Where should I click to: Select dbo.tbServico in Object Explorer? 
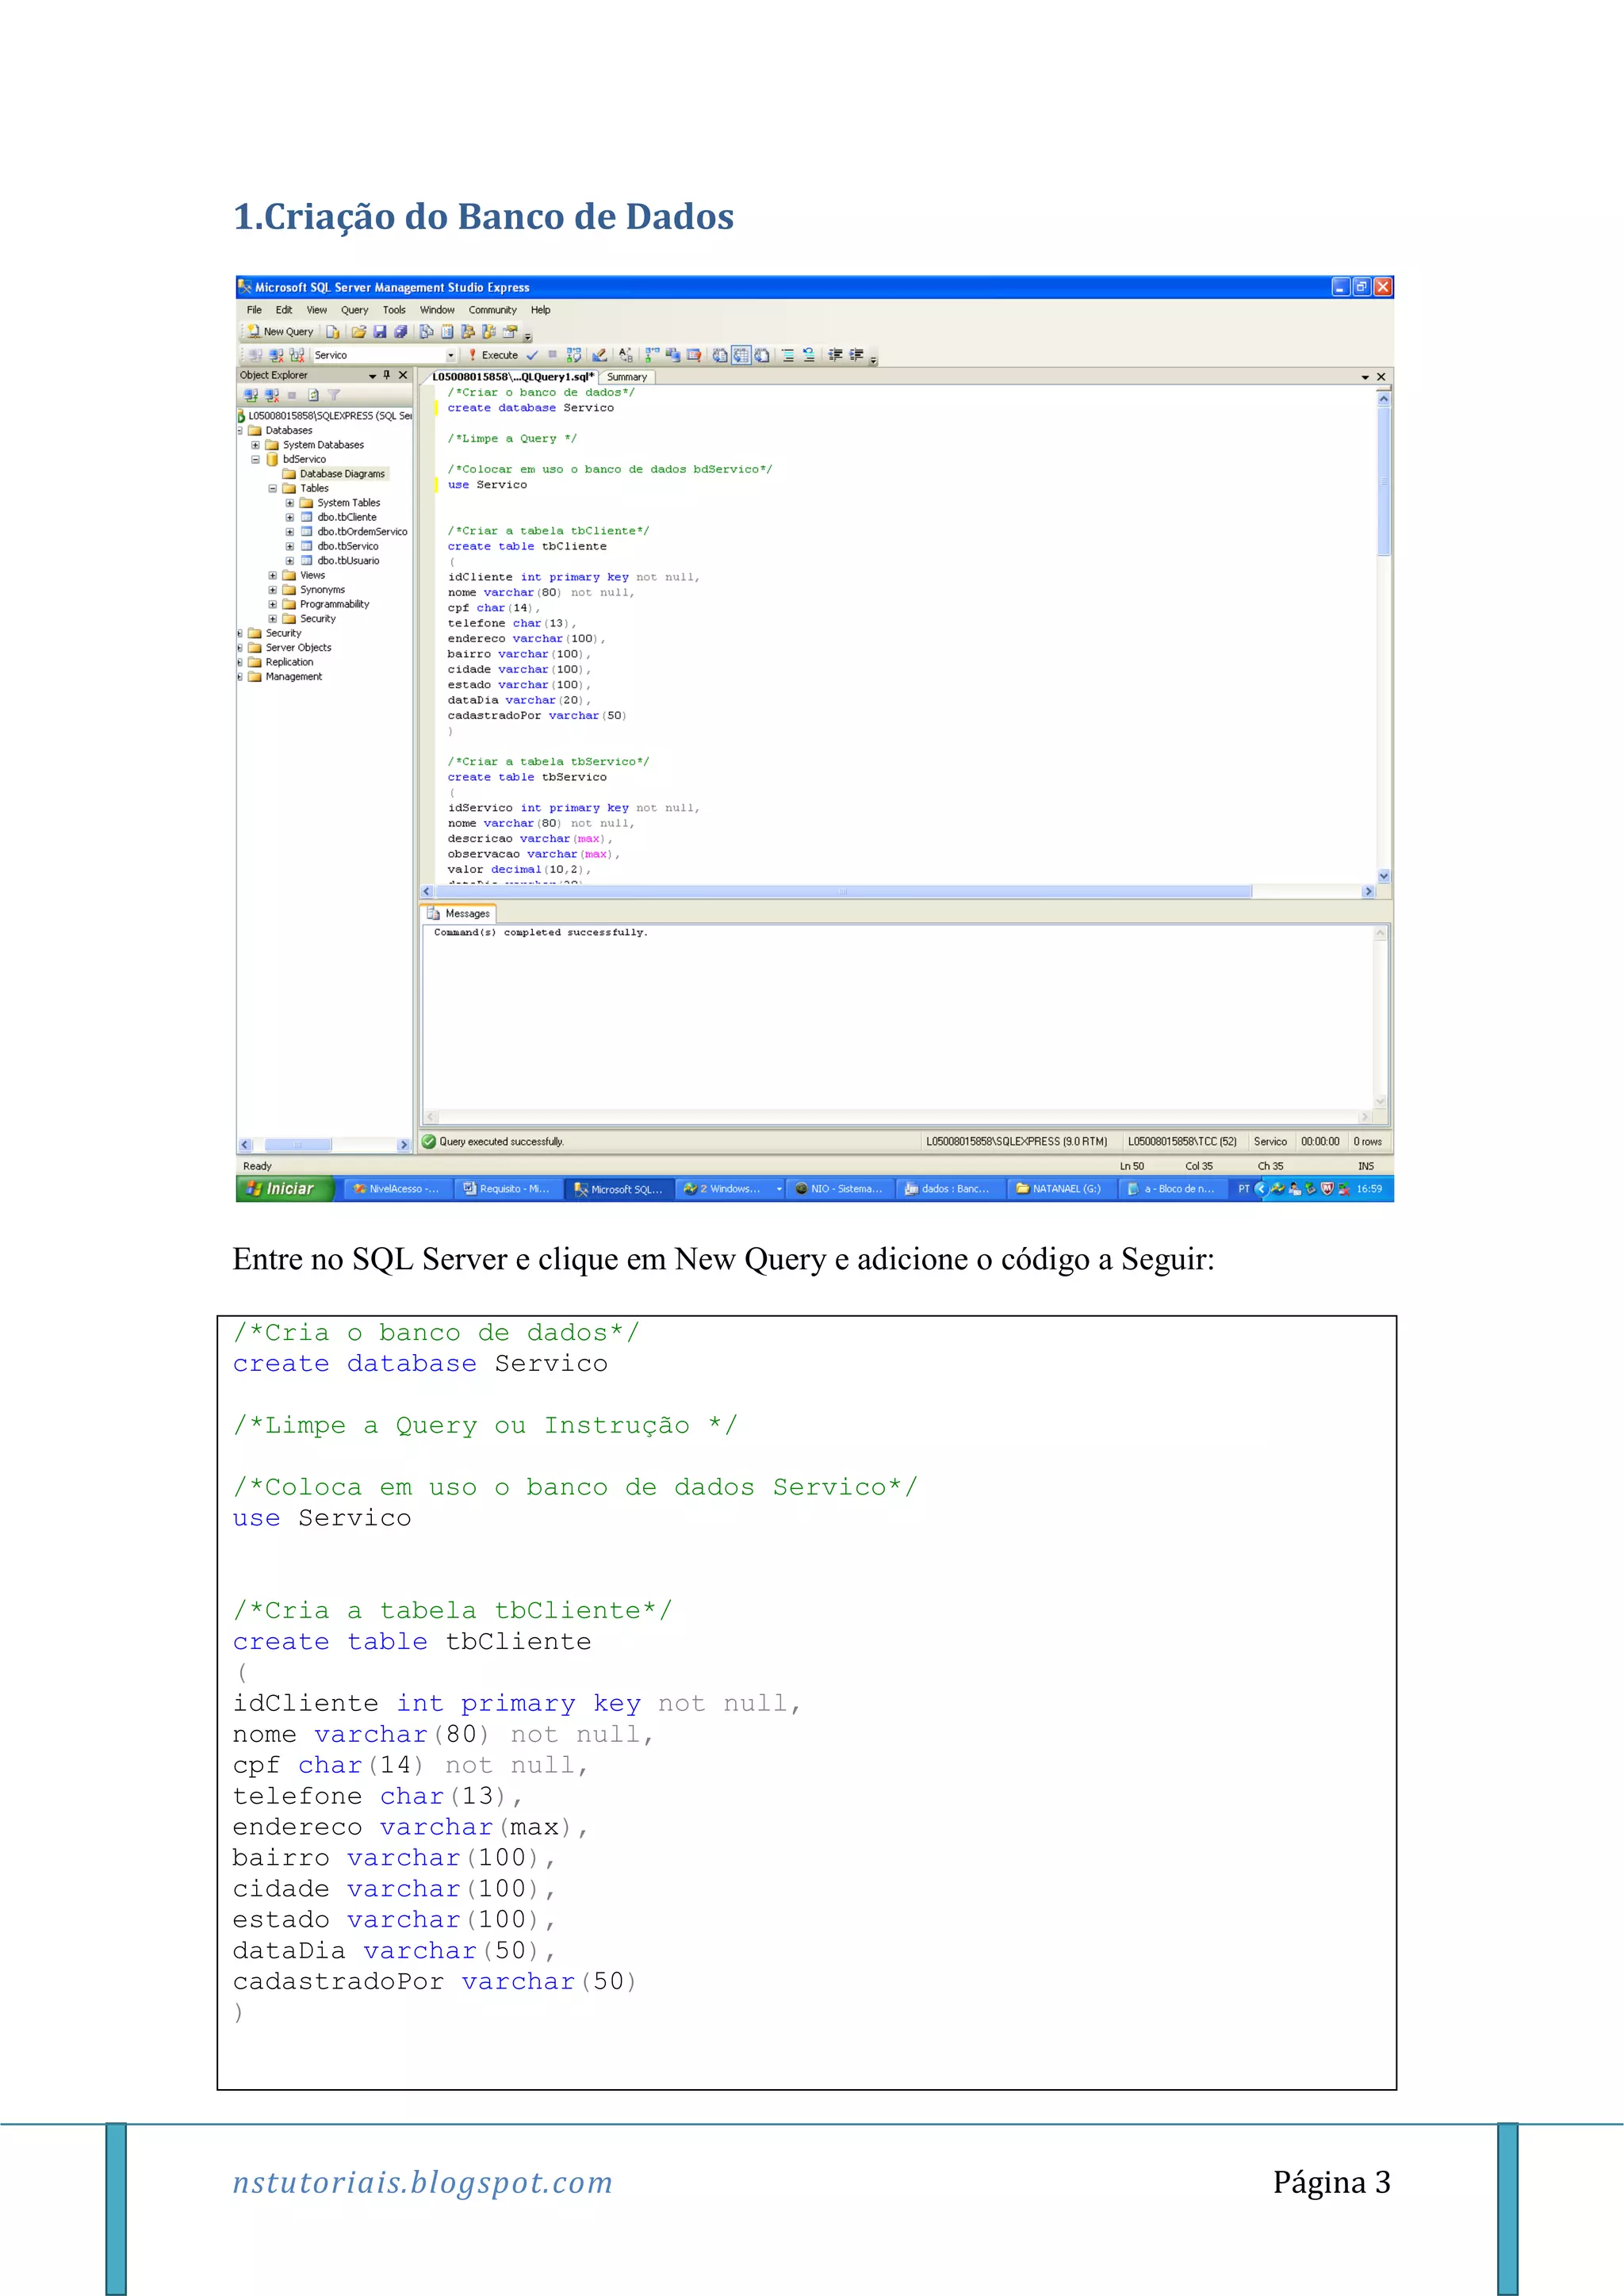pos(347,546)
